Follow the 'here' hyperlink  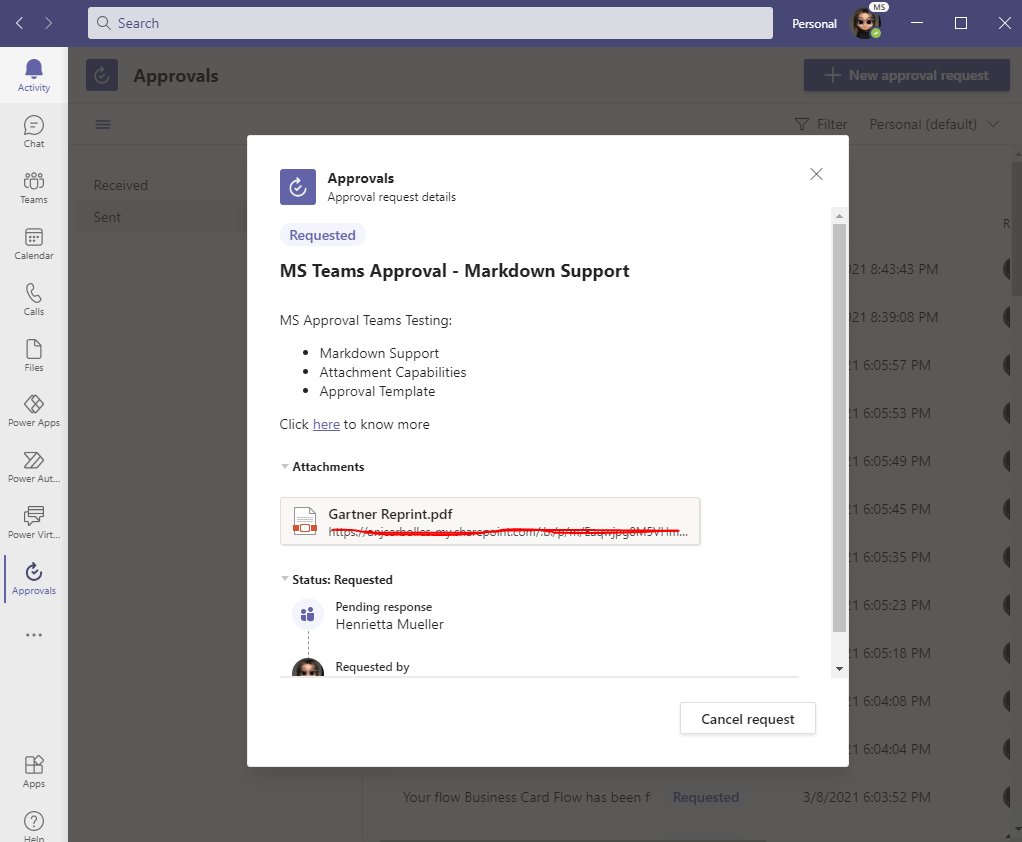(326, 424)
